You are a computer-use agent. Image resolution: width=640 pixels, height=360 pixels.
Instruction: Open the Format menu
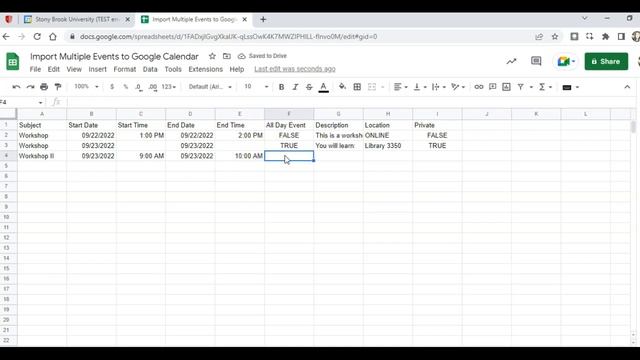pos(124,69)
